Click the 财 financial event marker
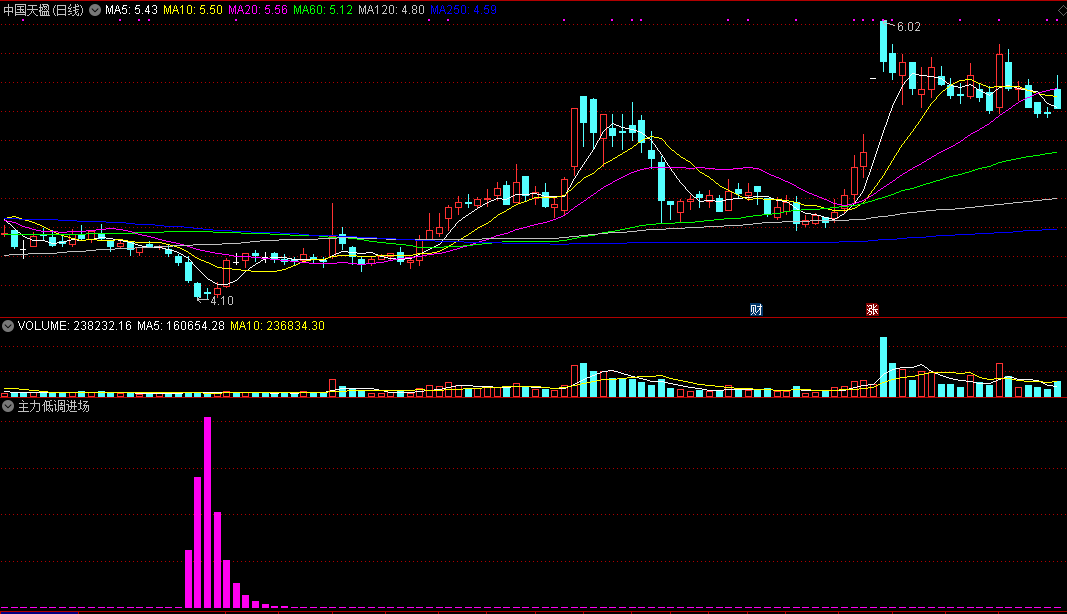1067x614 pixels. click(756, 310)
